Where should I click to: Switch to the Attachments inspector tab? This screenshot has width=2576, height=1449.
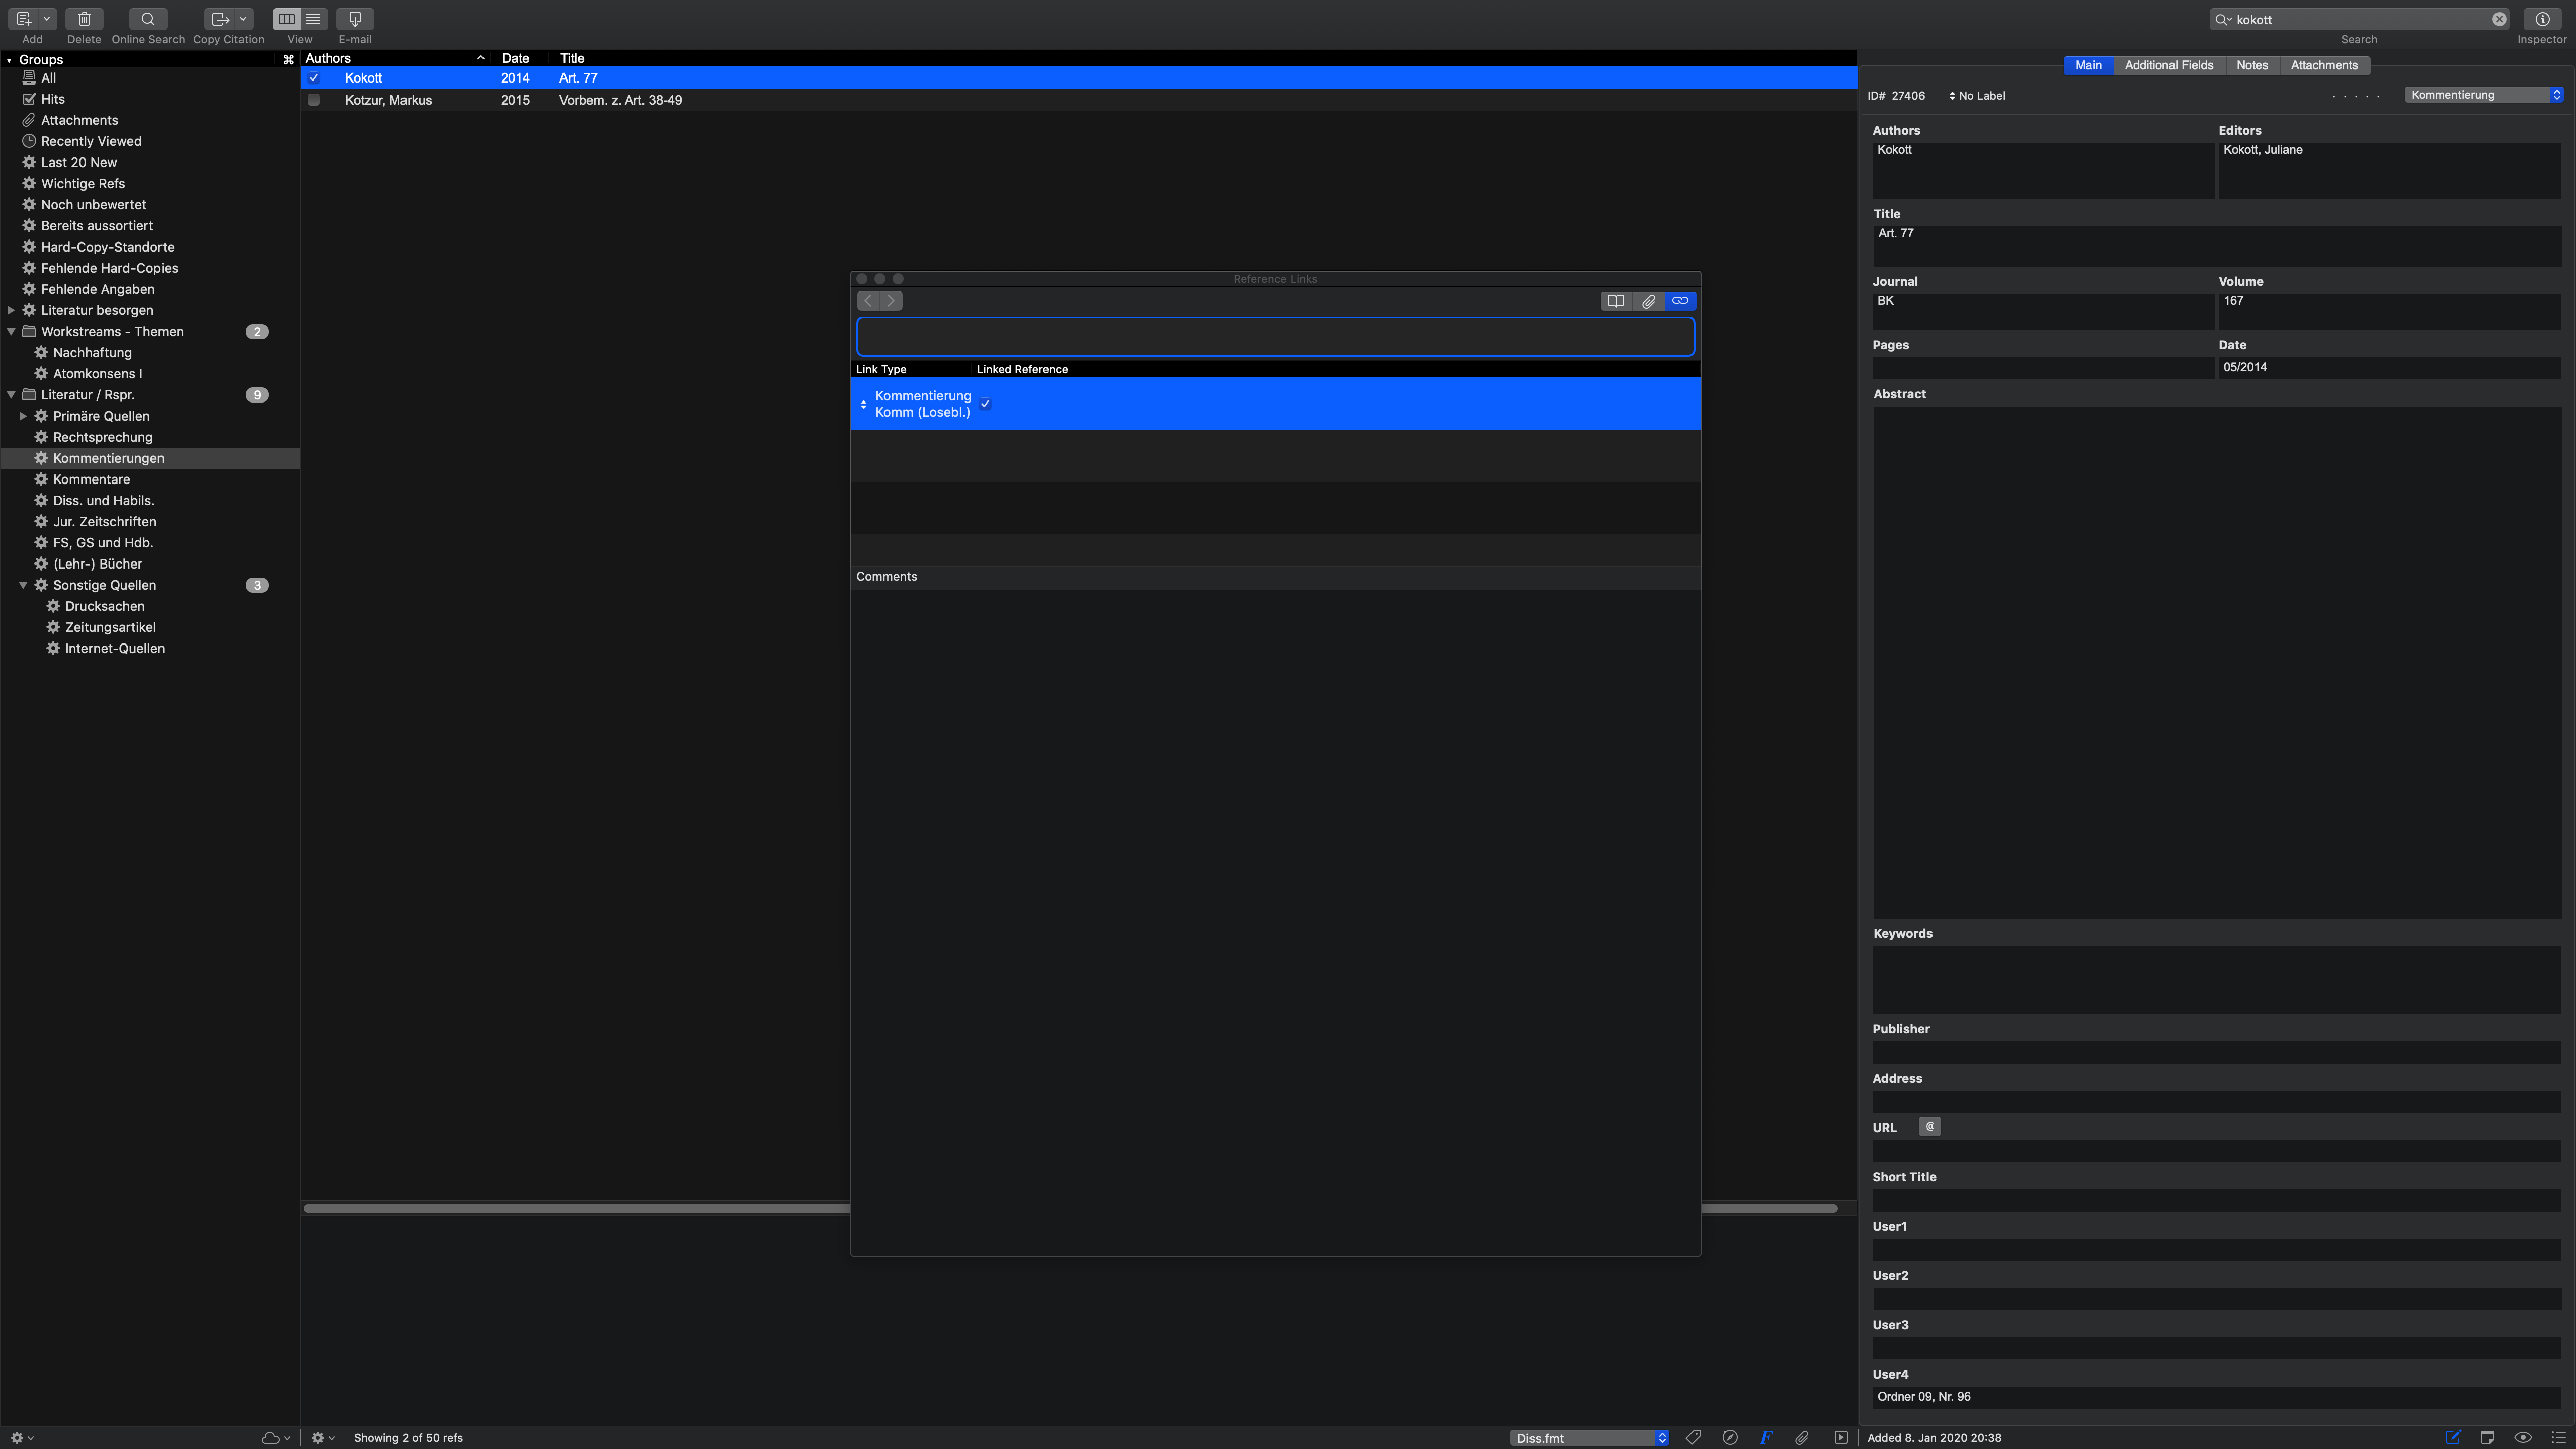click(2324, 65)
